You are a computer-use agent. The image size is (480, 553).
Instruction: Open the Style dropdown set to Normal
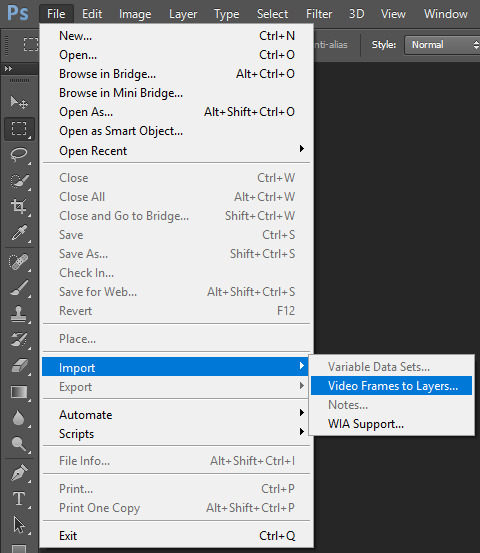[x=442, y=45]
